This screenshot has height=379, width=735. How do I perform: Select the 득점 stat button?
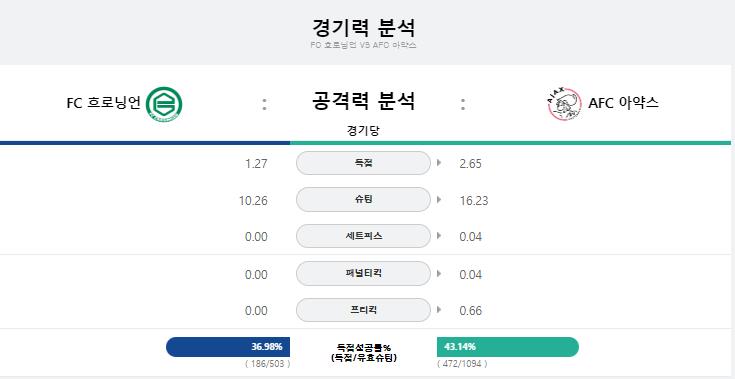click(363, 163)
